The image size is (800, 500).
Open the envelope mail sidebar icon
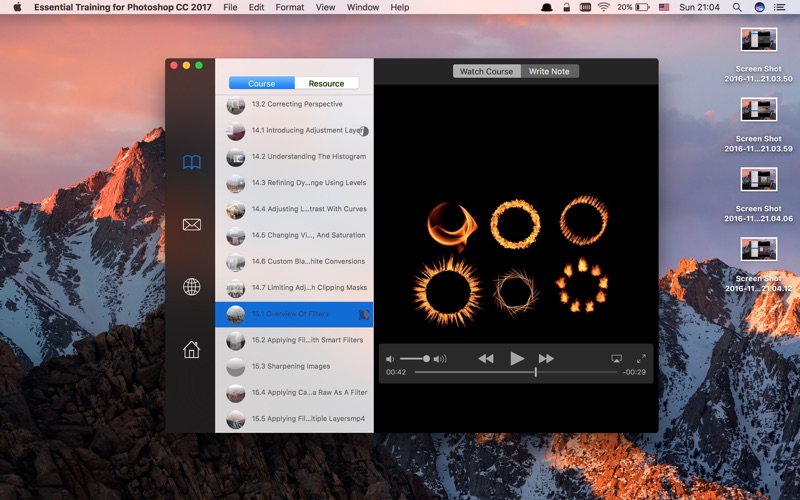coord(192,224)
